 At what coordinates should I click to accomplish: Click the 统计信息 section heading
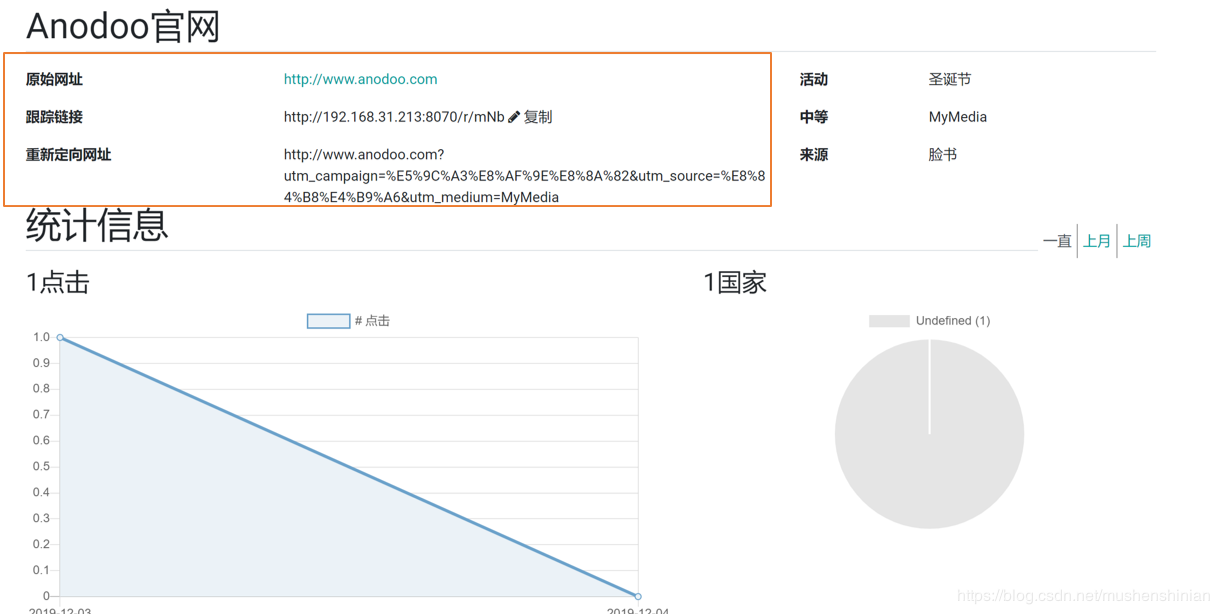(97, 225)
